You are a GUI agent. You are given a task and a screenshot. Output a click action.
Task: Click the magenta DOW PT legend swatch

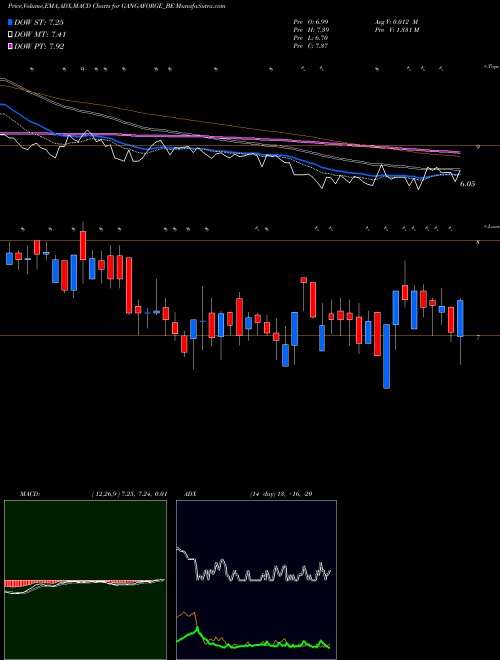tap(10, 47)
